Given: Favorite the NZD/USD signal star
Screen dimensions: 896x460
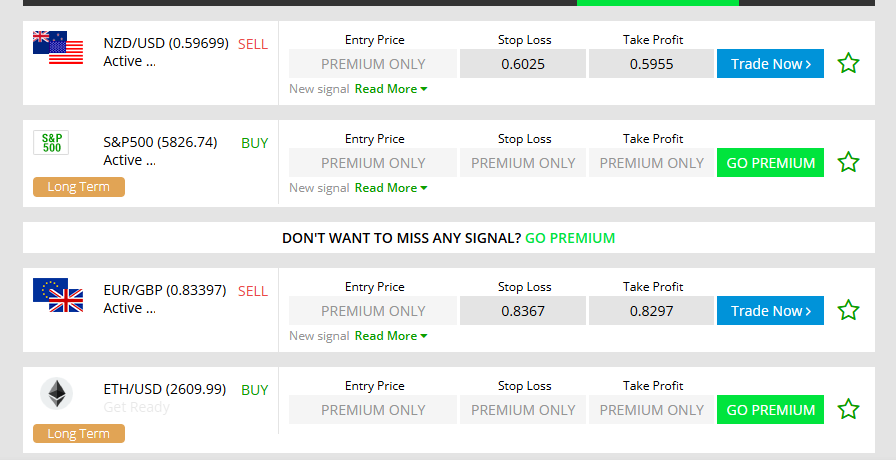Looking at the screenshot, I should tap(848, 64).
